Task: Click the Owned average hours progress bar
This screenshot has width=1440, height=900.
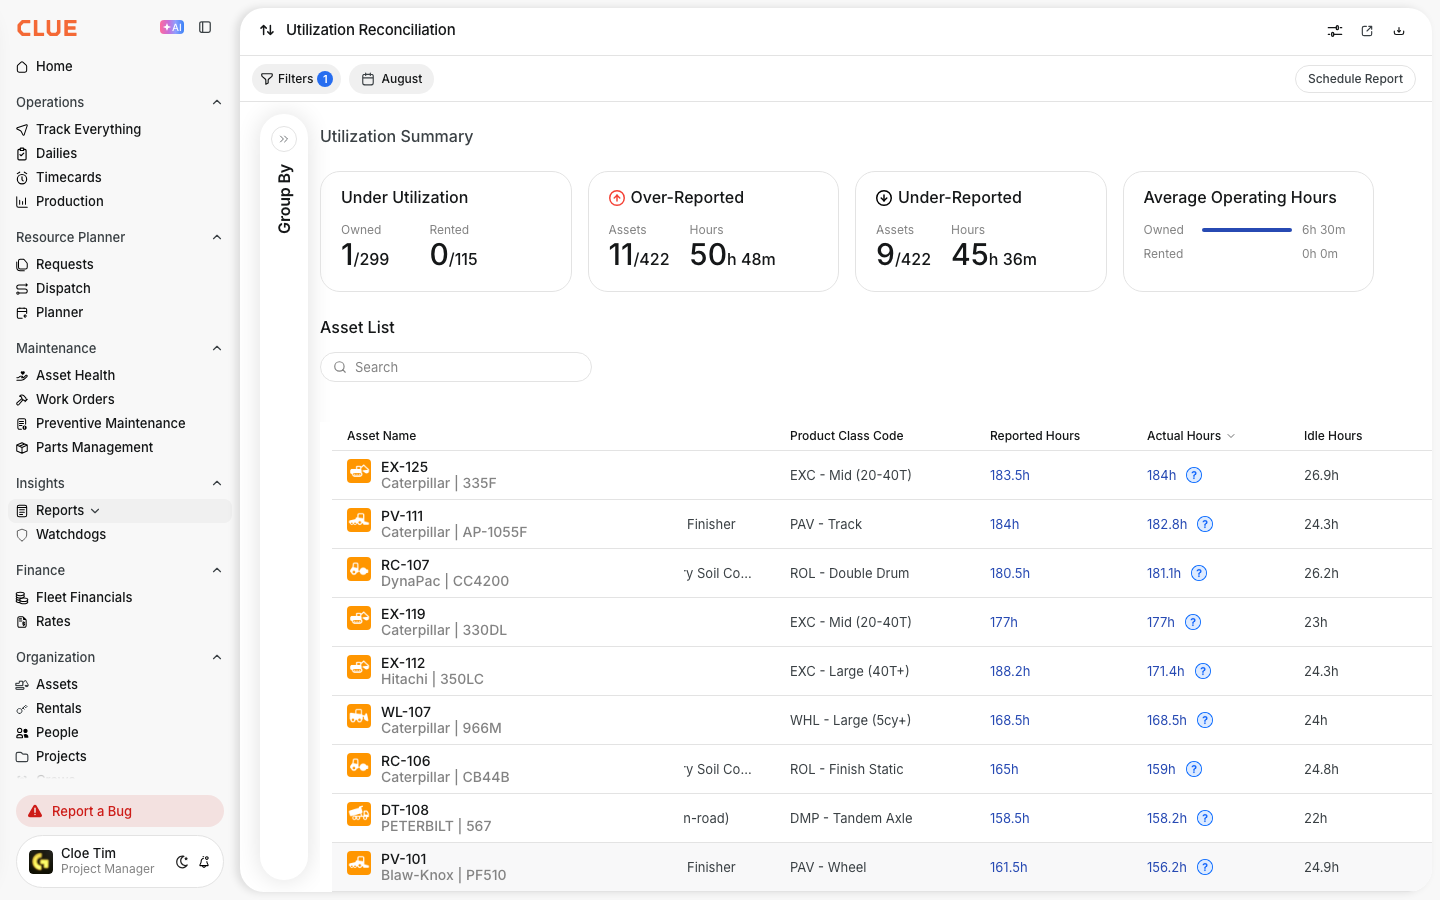Action: (1247, 230)
